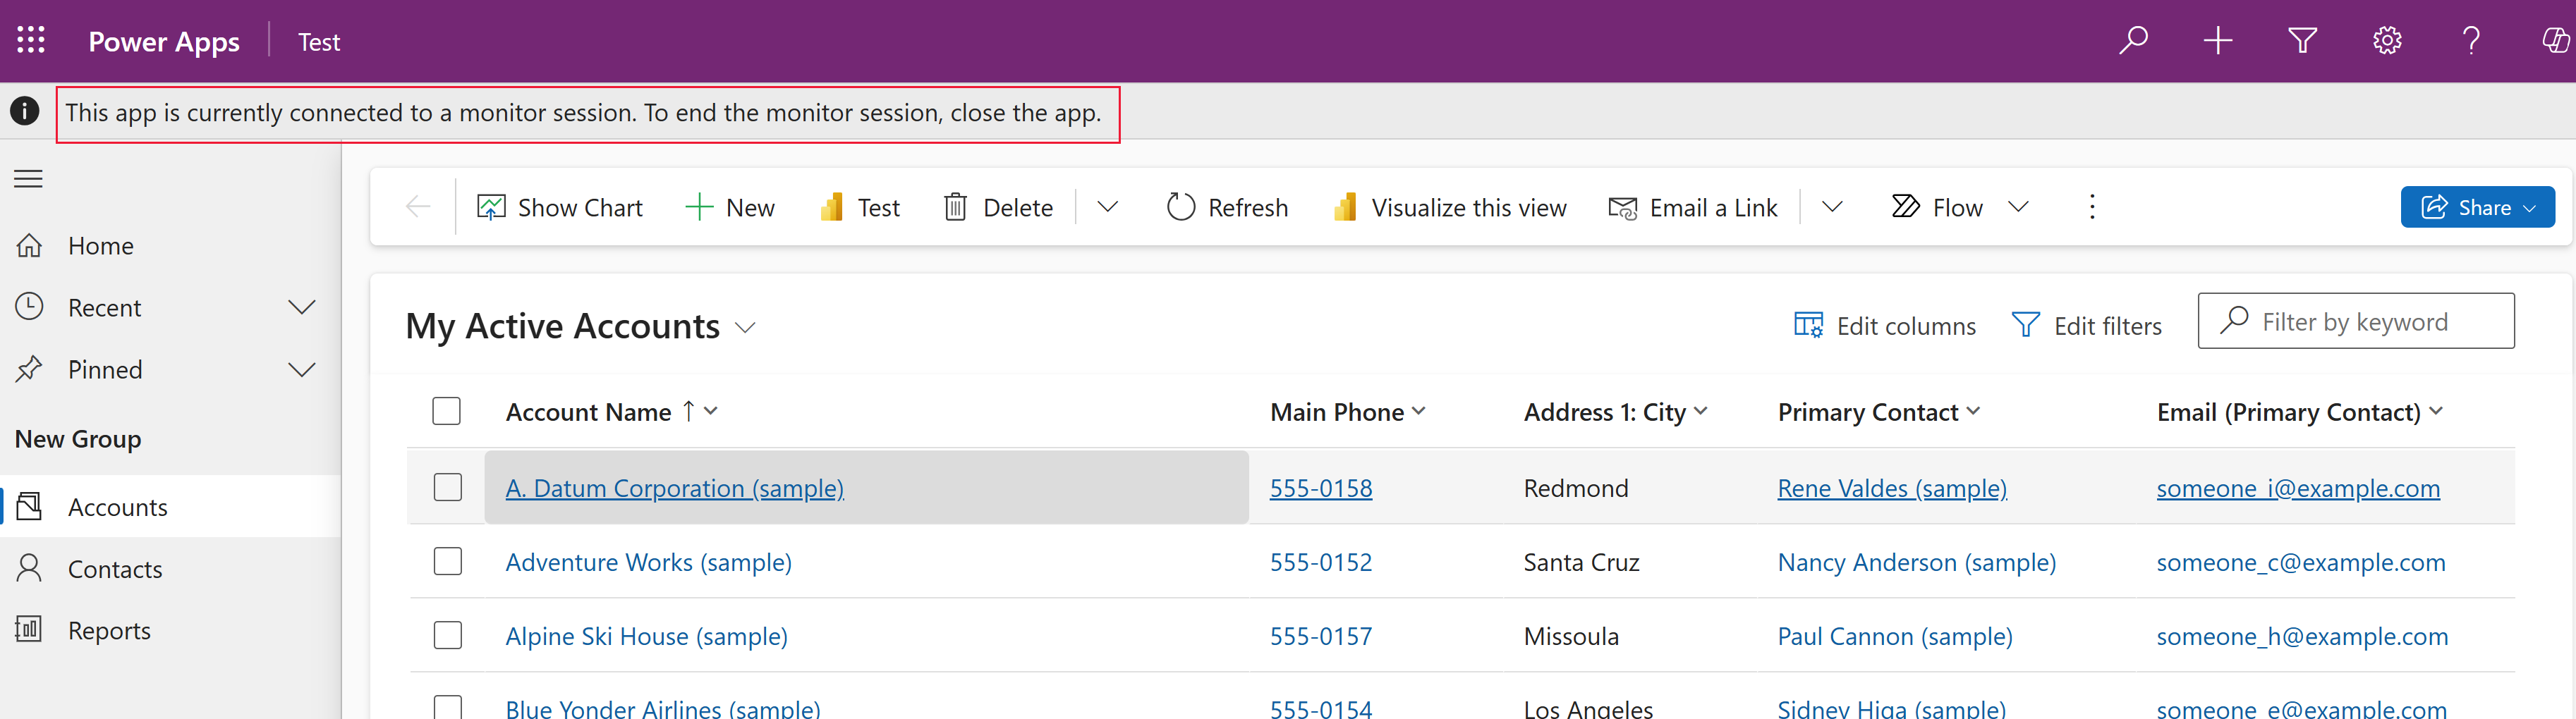Click someone_h@example.com email link
This screenshot has width=2576, height=719.
tap(2302, 636)
